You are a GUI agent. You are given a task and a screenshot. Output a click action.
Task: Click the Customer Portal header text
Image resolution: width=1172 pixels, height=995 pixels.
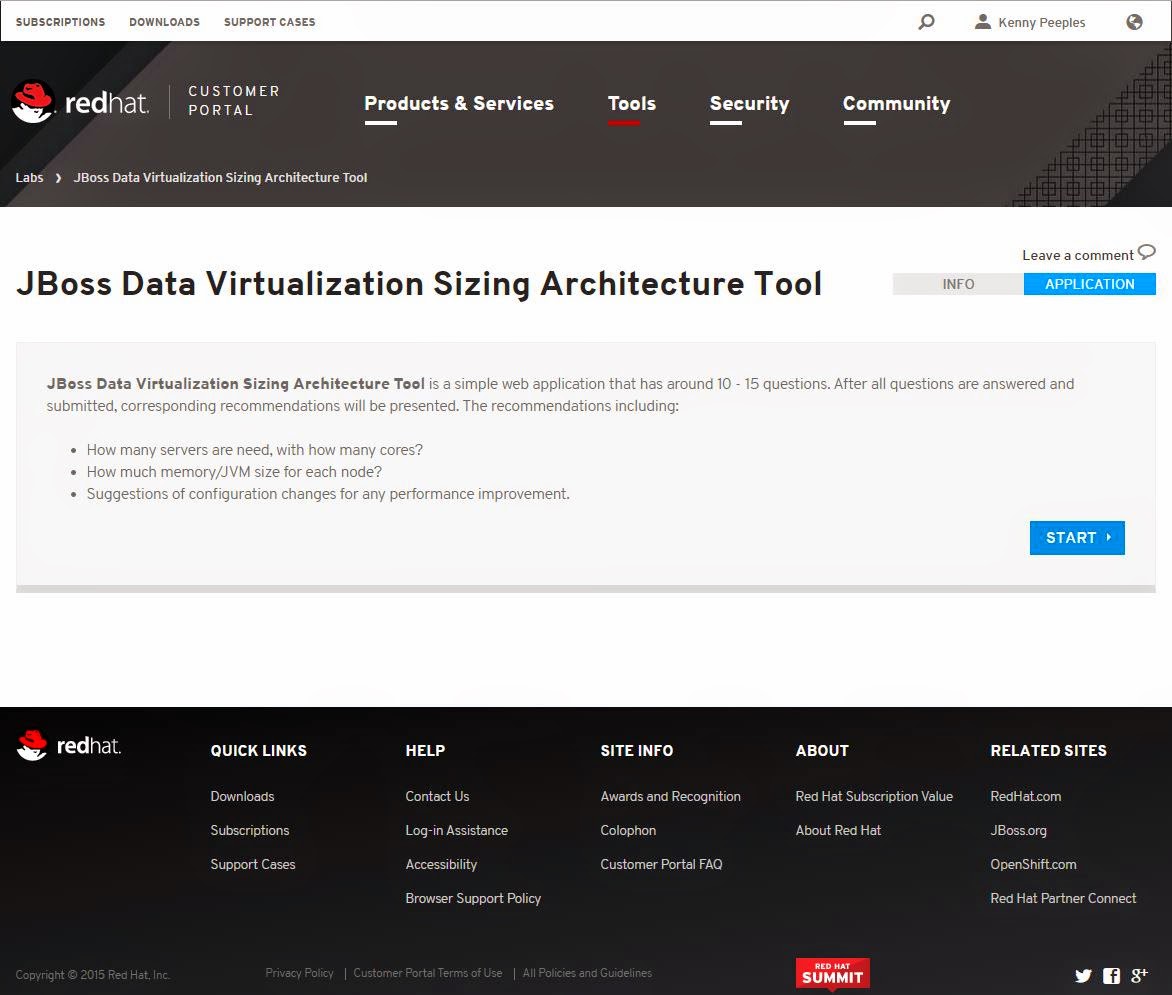tap(234, 100)
